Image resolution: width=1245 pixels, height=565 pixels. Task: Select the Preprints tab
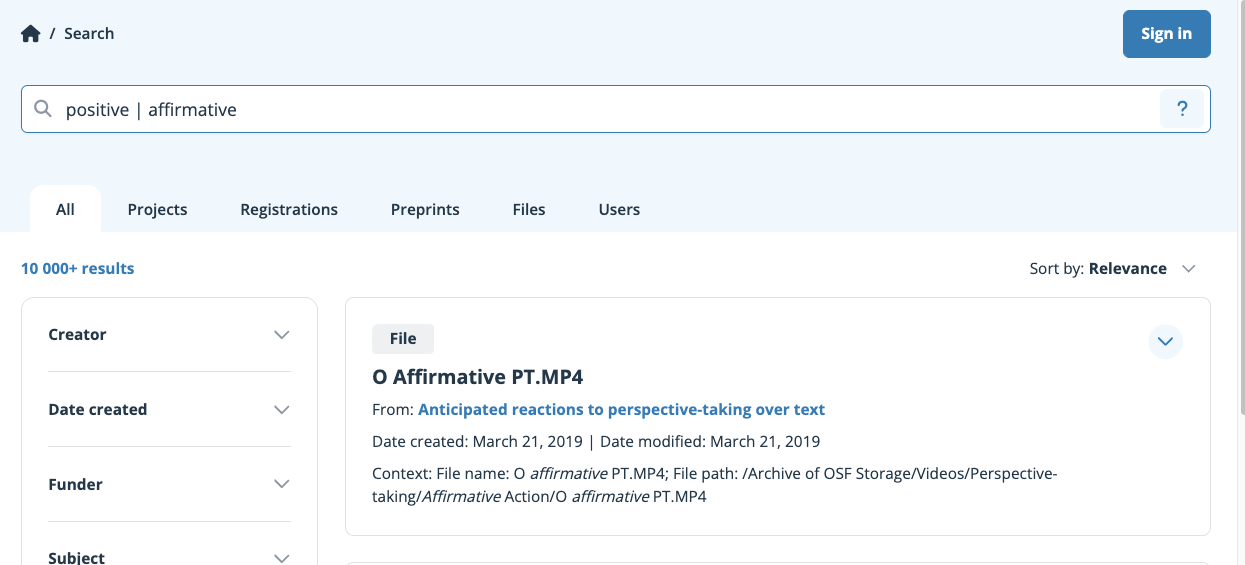pos(425,209)
